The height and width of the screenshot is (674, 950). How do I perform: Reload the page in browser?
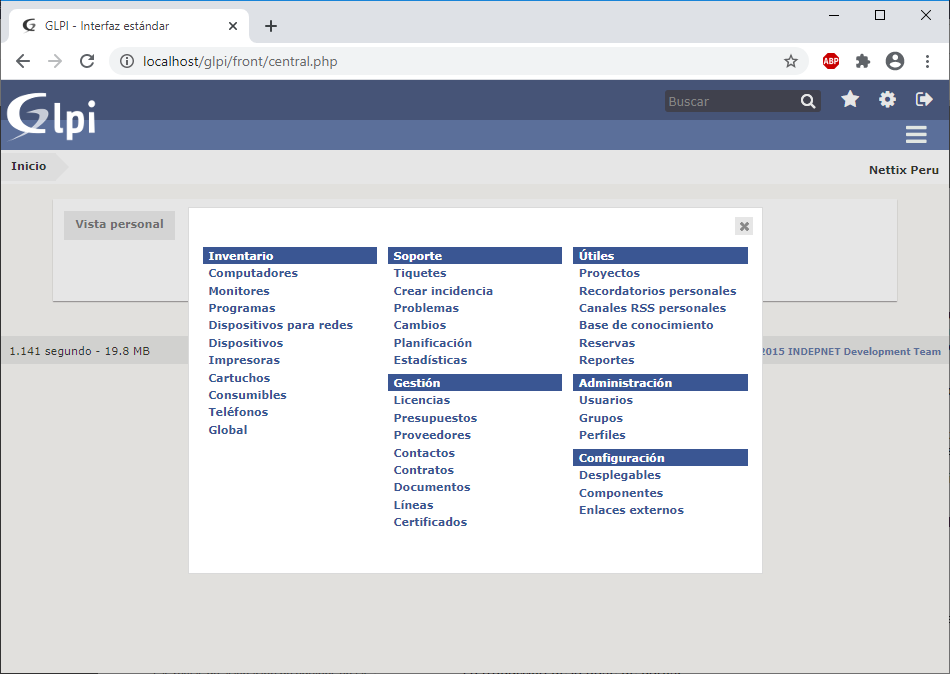tap(87, 61)
